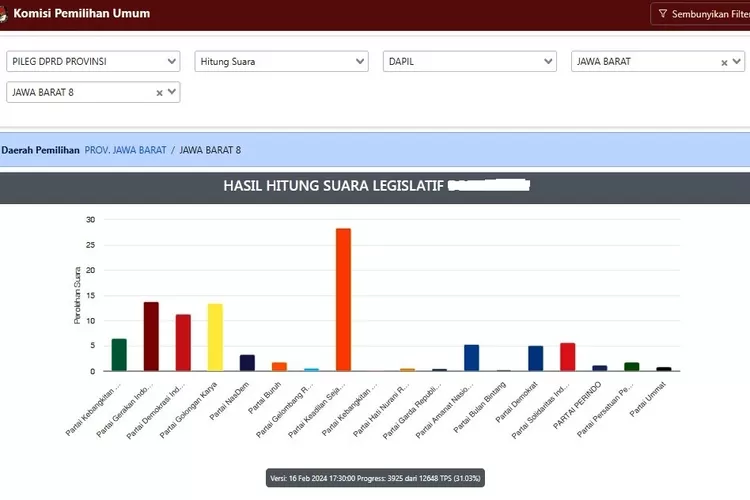Click the Partai Buruh axis label
Screen dimensions: 750x500
(x=265, y=398)
